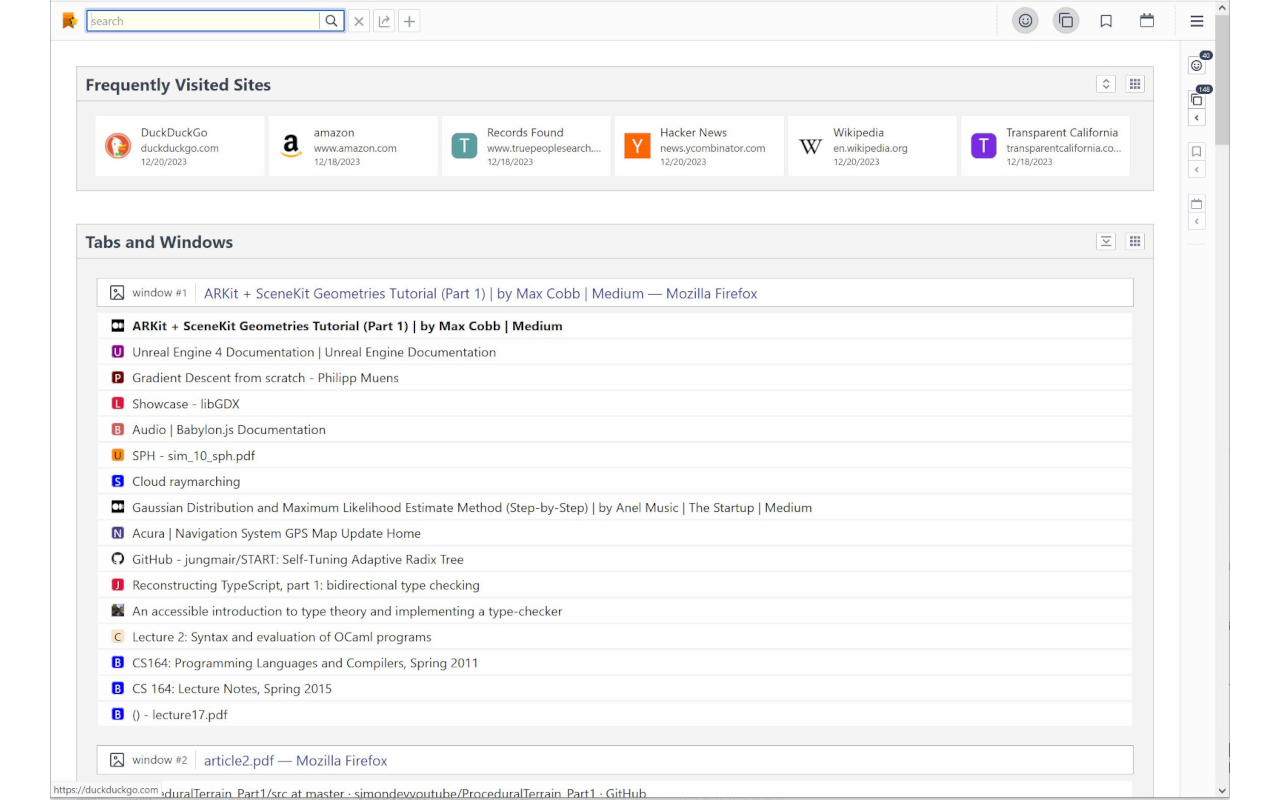Click the share/export icon beside search
The width and height of the screenshot is (1280, 800).
coord(384,21)
